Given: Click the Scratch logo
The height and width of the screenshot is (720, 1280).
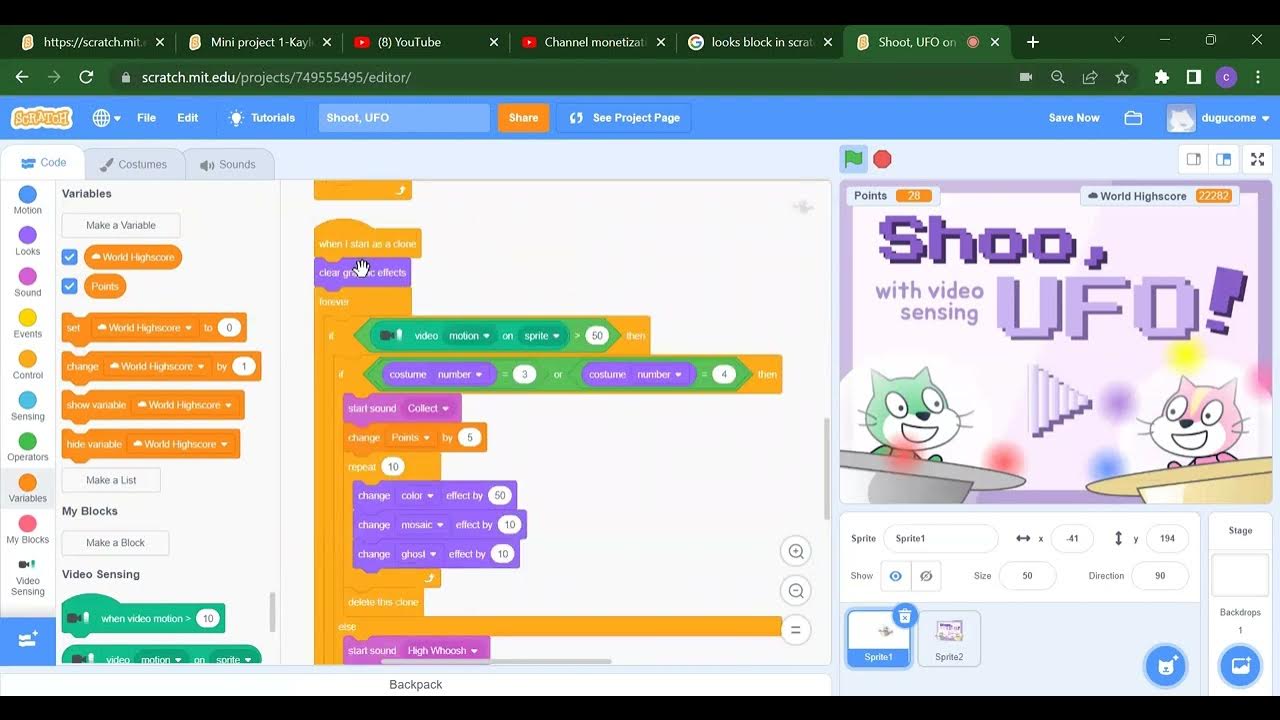Looking at the screenshot, I should tap(42, 118).
